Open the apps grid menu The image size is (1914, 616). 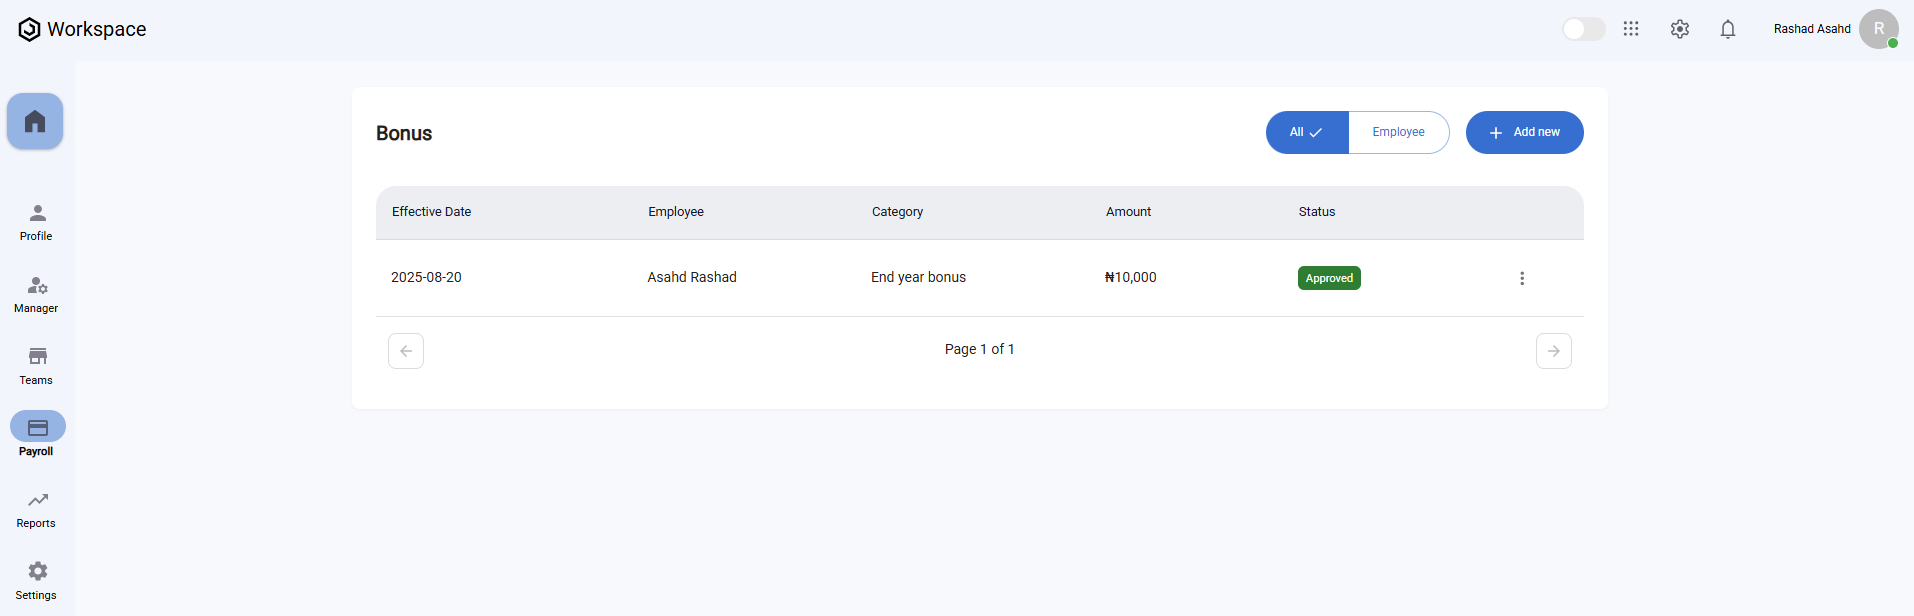pyautogui.click(x=1631, y=29)
